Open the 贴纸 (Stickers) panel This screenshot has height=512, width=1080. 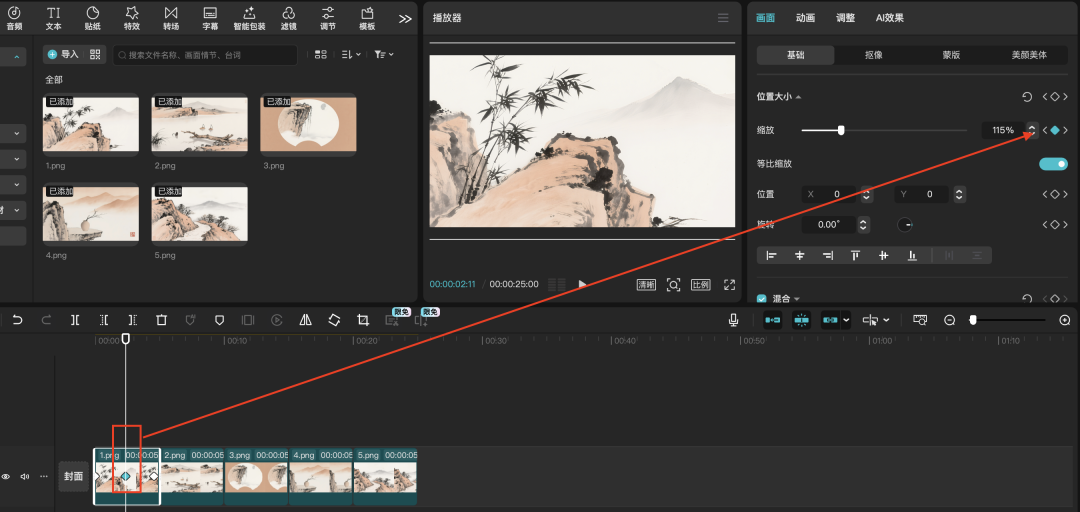click(x=92, y=19)
